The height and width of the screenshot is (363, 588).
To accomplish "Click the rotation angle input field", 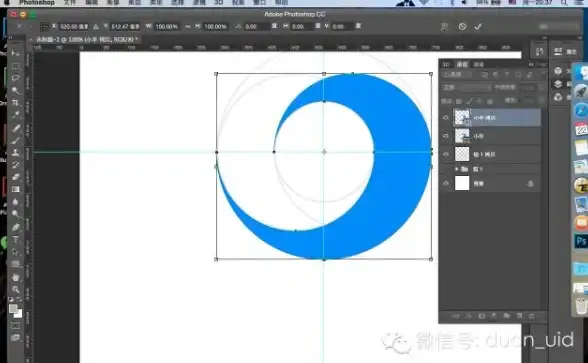I will (x=256, y=27).
